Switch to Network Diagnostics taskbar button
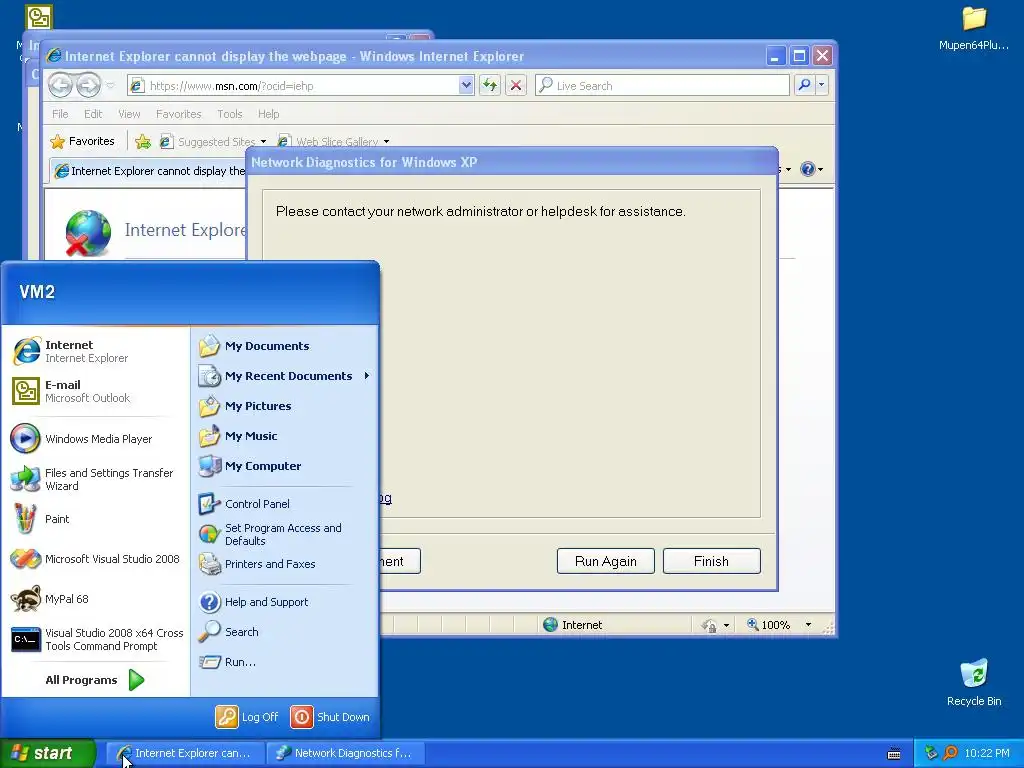Viewport: 1024px width, 768px height. coord(346,753)
